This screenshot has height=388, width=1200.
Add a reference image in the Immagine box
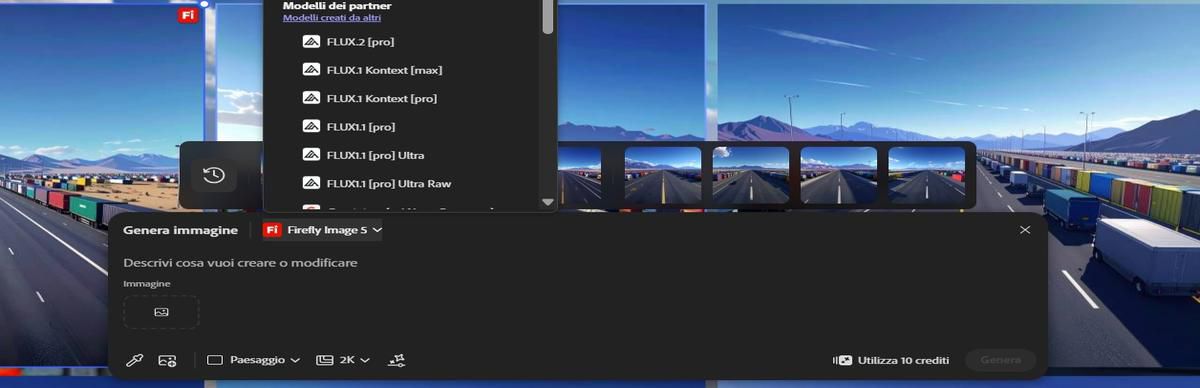[161, 312]
